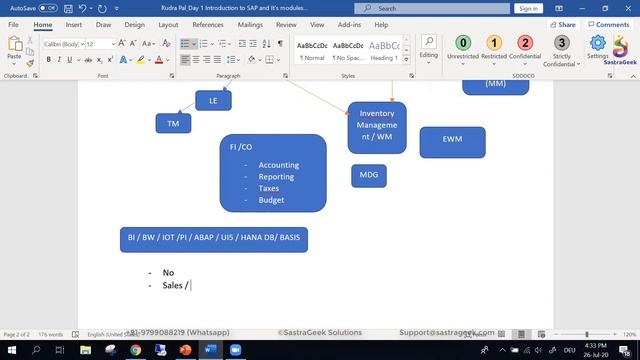Decrease paragraph indent
Image resolution: width=640 pixels, height=360 pixels.
point(242,43)
